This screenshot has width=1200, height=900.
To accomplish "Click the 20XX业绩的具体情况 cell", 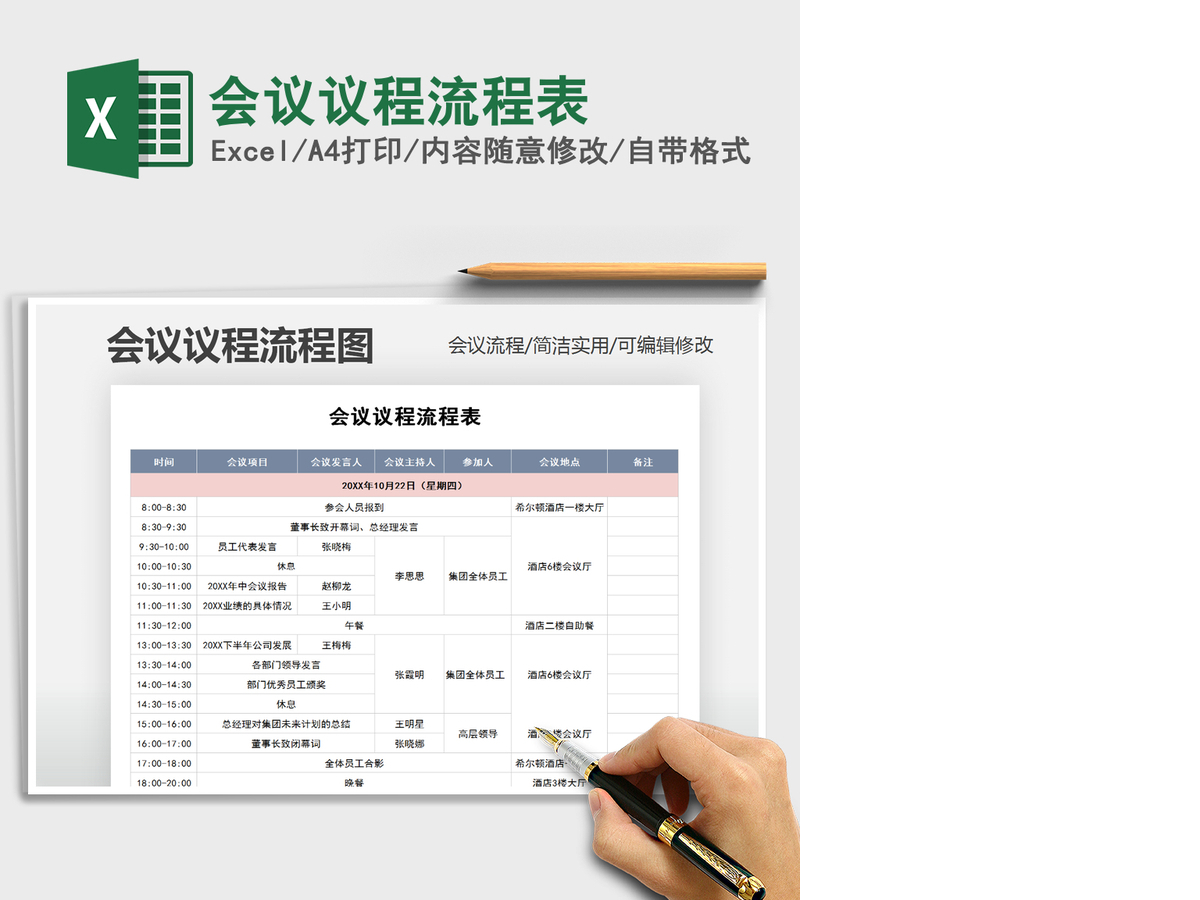I will 247,606.
